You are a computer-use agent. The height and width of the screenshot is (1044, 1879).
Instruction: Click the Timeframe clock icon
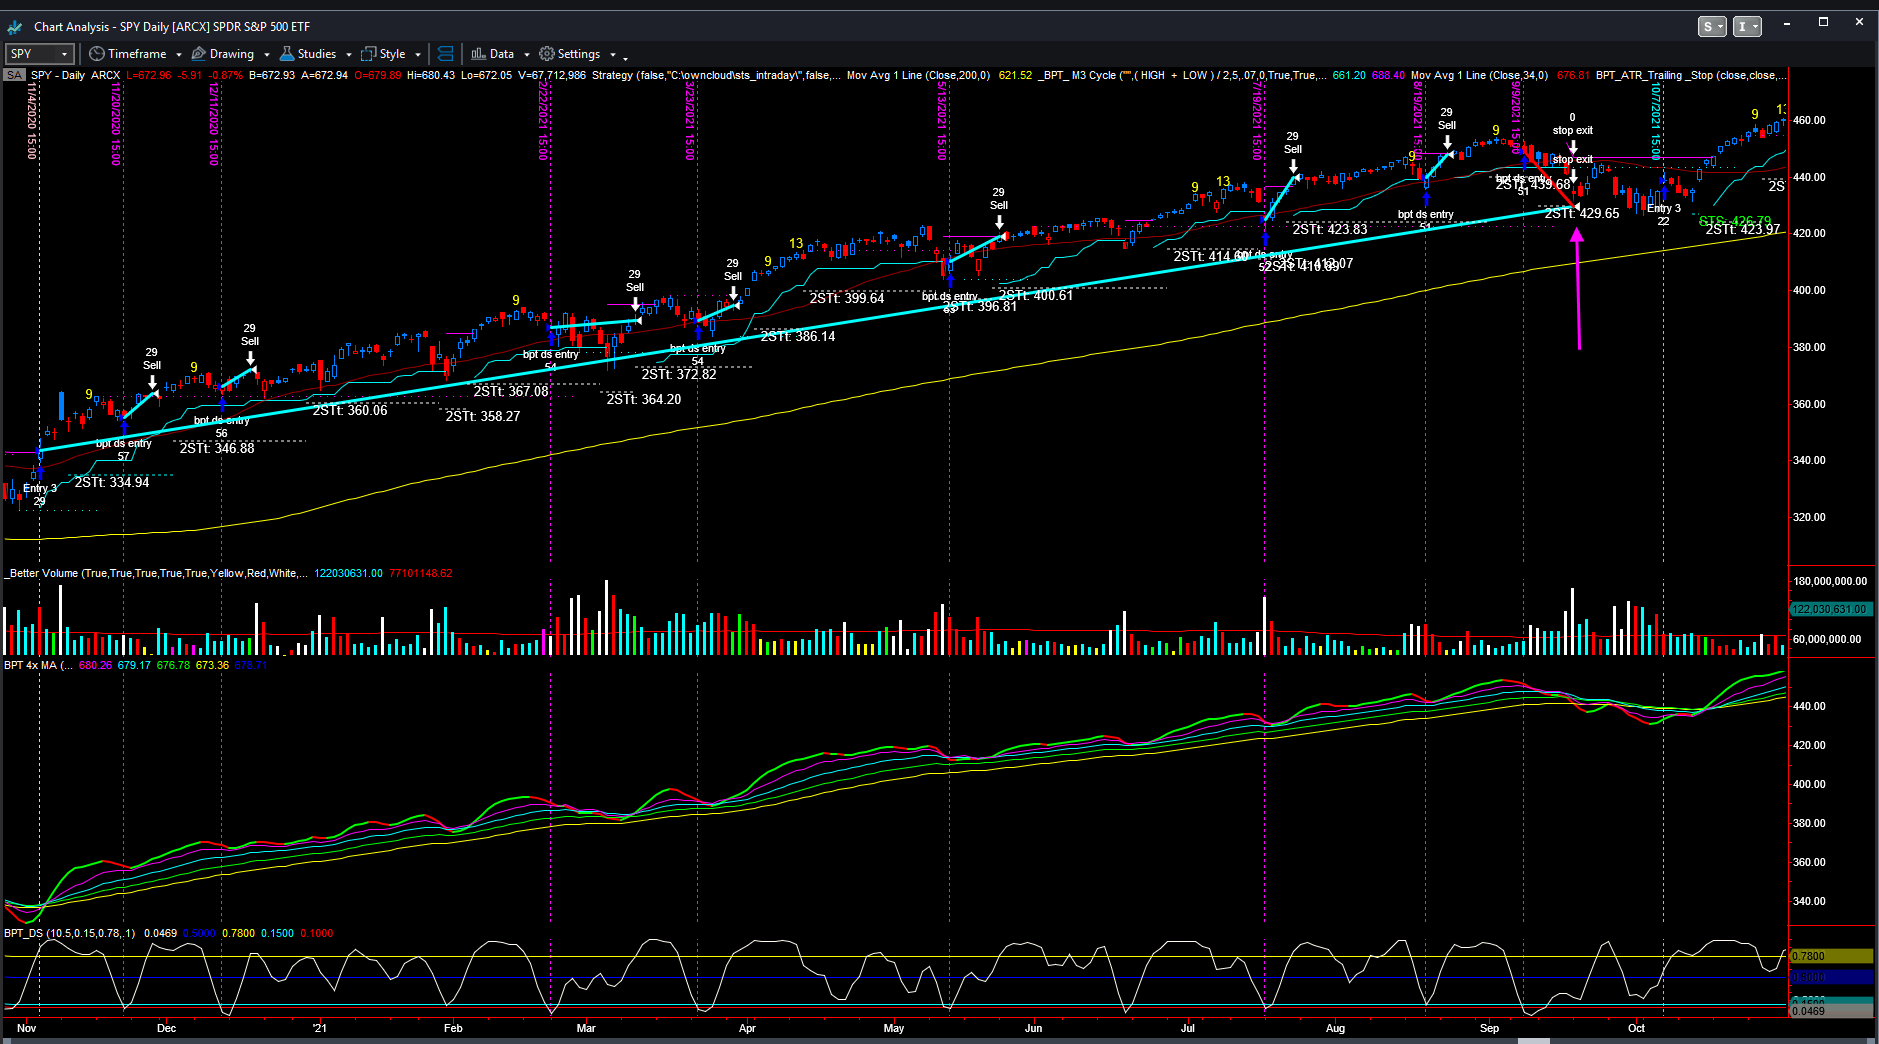97,54
